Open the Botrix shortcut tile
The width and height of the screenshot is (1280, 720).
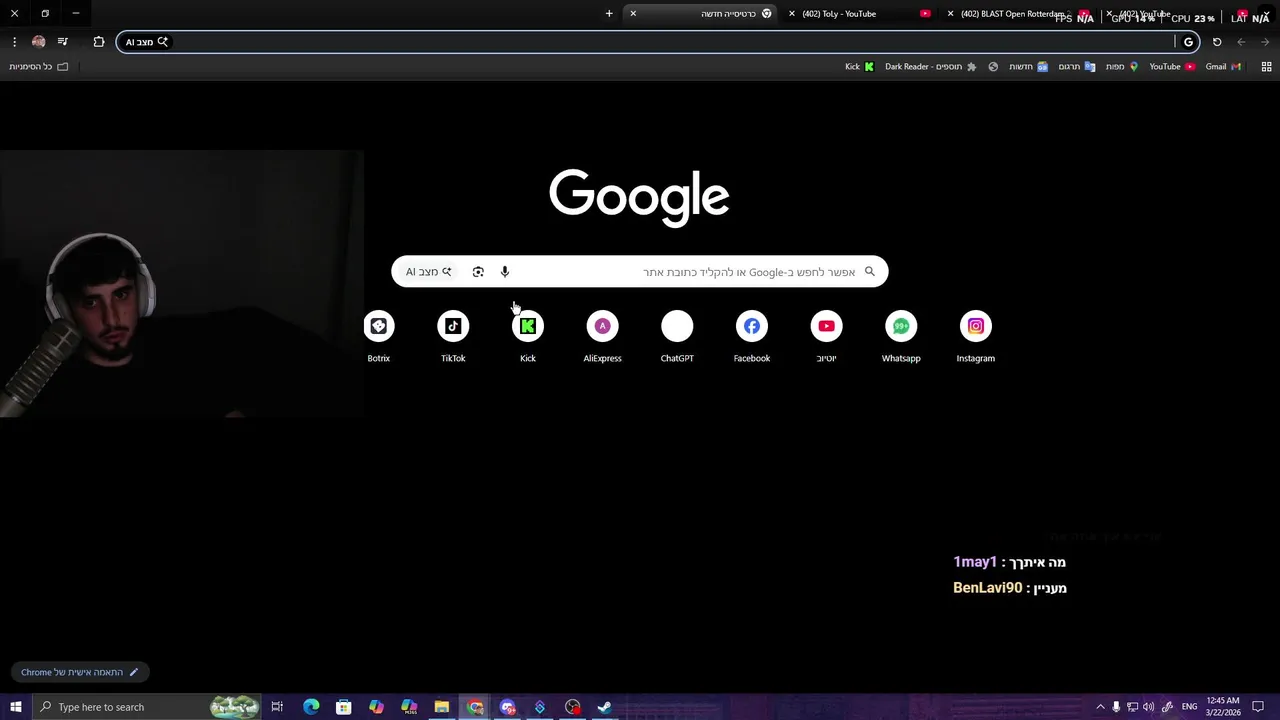tap(378, 337)
